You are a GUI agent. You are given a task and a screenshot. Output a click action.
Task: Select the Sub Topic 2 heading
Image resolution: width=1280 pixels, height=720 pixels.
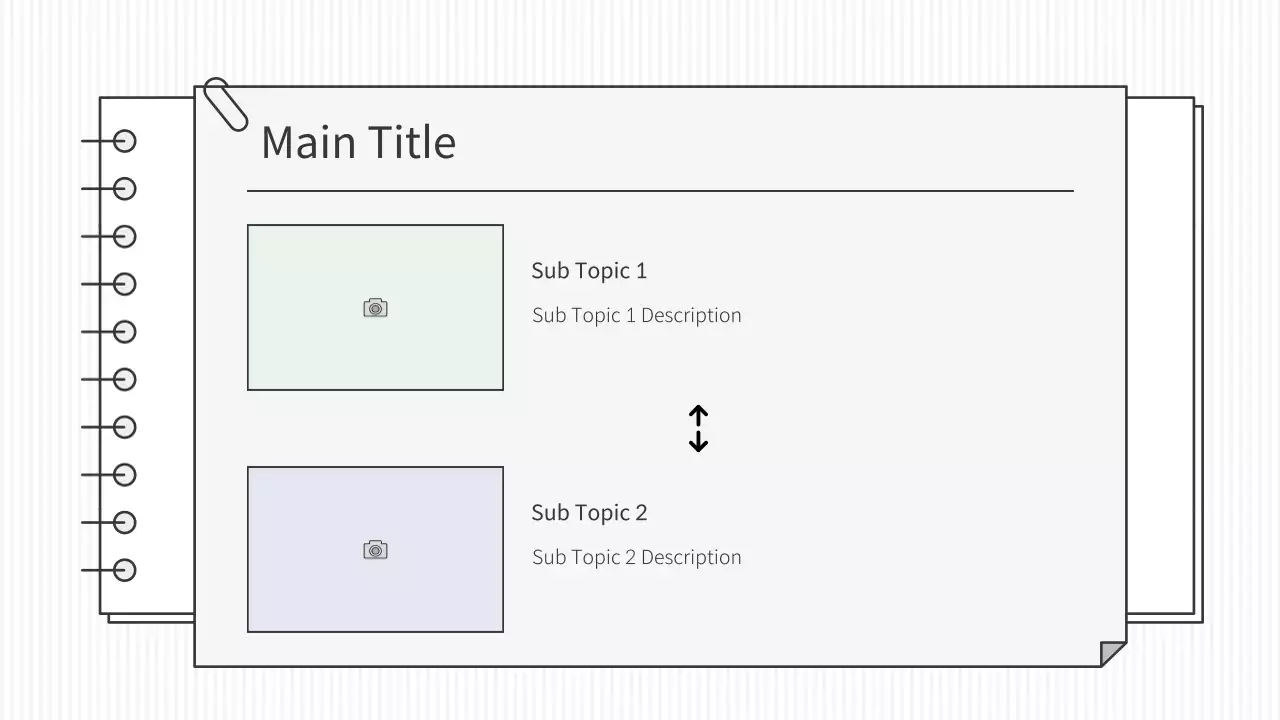589,513
